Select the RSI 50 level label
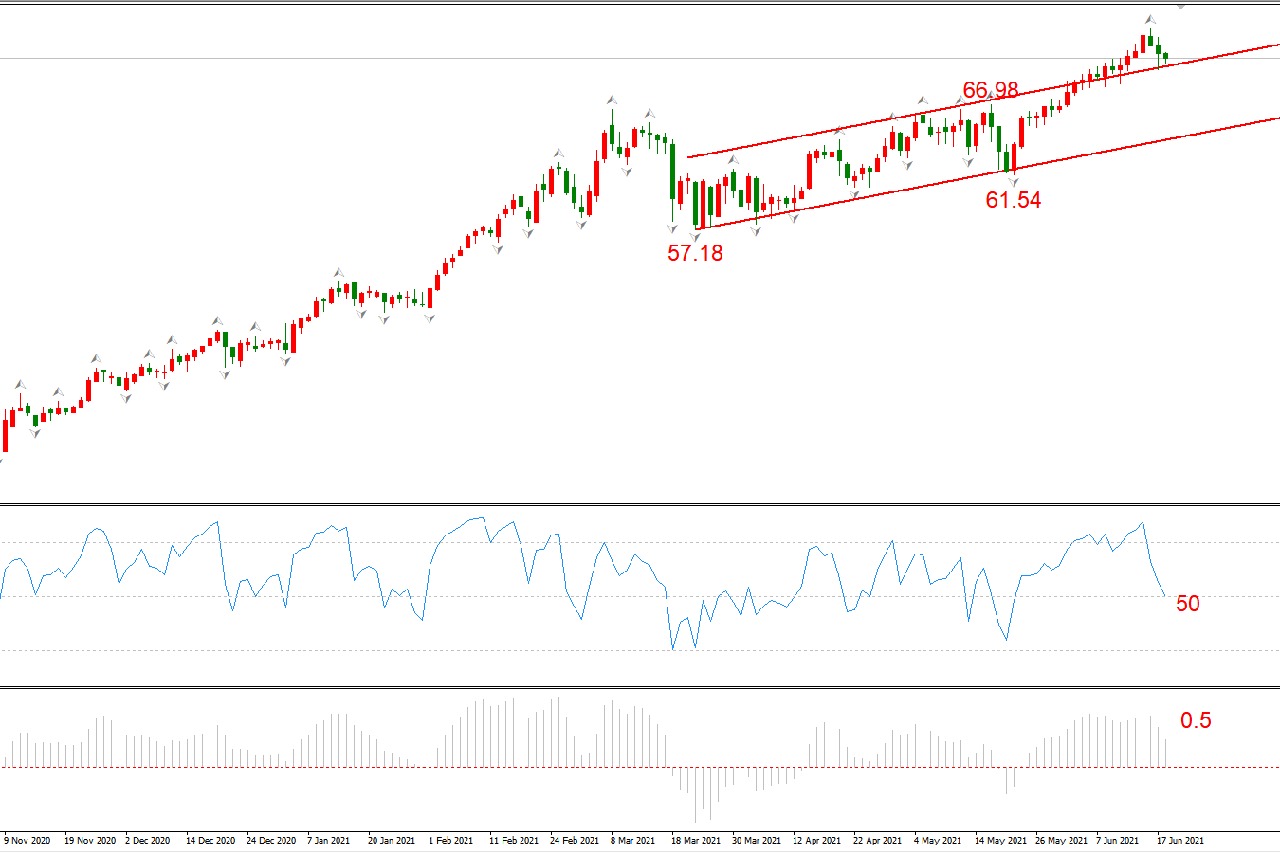 [1187, 603]
